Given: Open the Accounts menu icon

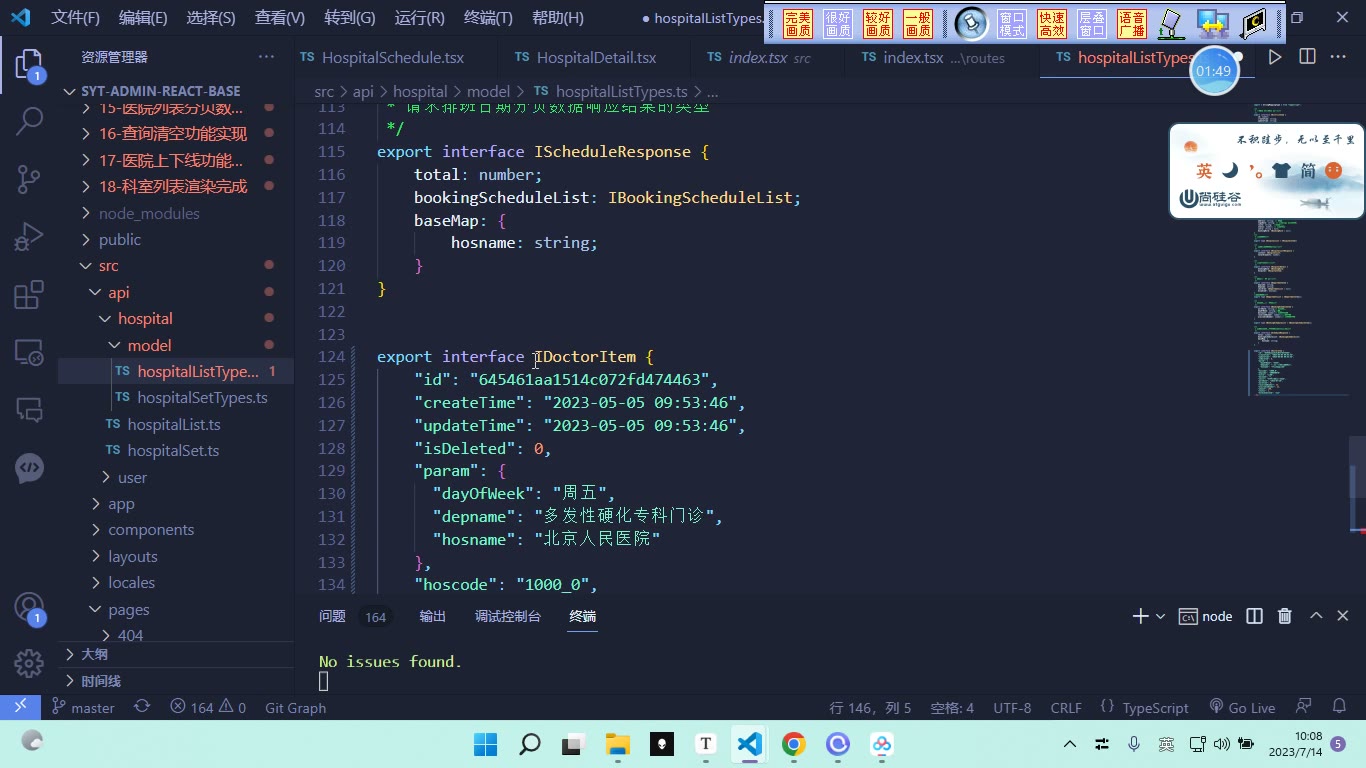Looking at the screenshot, I should pos(29,608).
